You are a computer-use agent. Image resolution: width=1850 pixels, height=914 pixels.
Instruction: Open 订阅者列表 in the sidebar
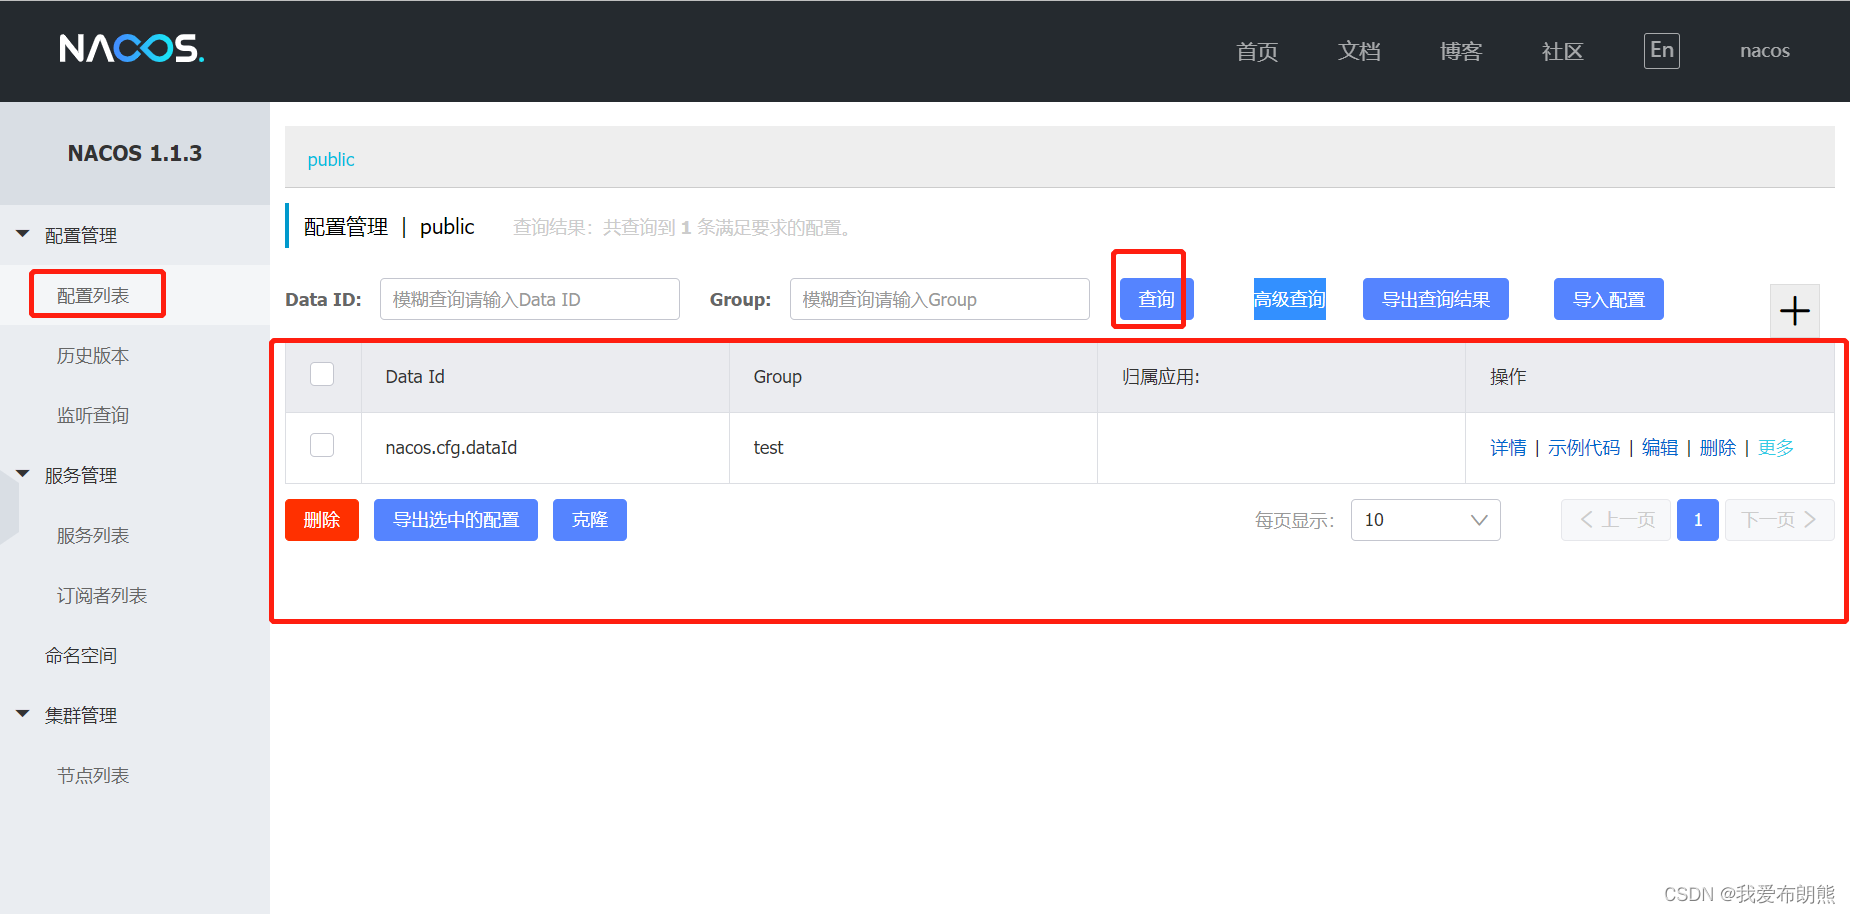coord(102,596)
